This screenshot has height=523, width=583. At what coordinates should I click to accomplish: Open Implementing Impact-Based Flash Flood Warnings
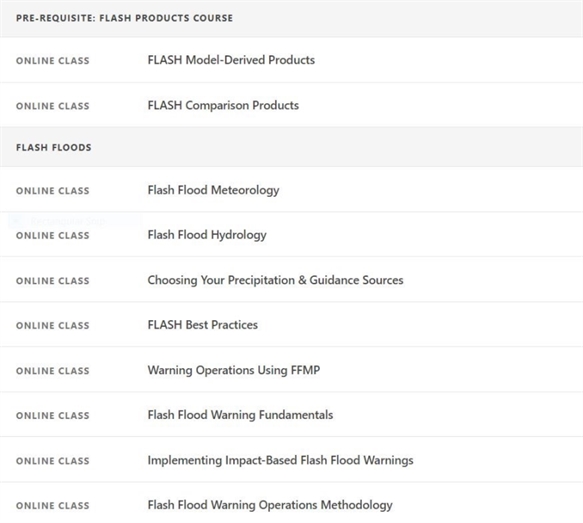280,460
